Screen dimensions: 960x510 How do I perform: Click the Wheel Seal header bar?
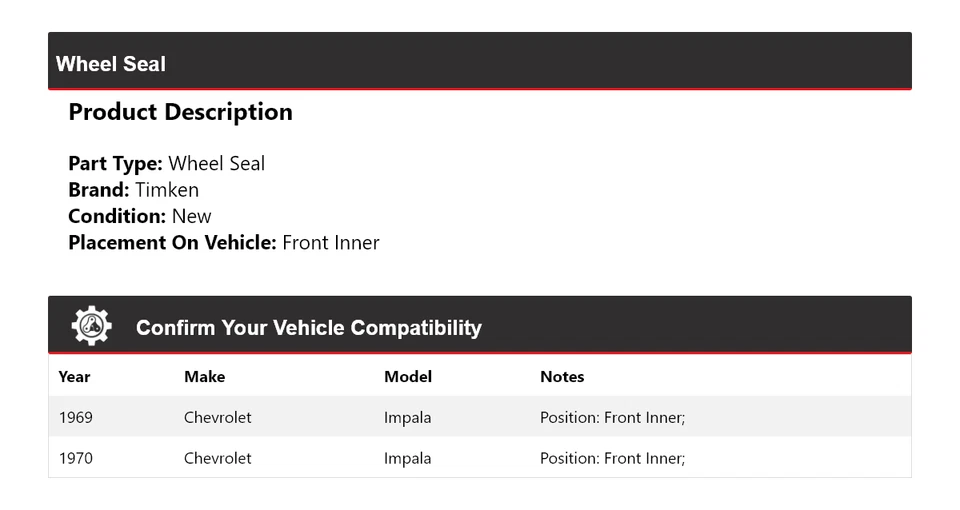pyautogui.click(x=480, y=63)
